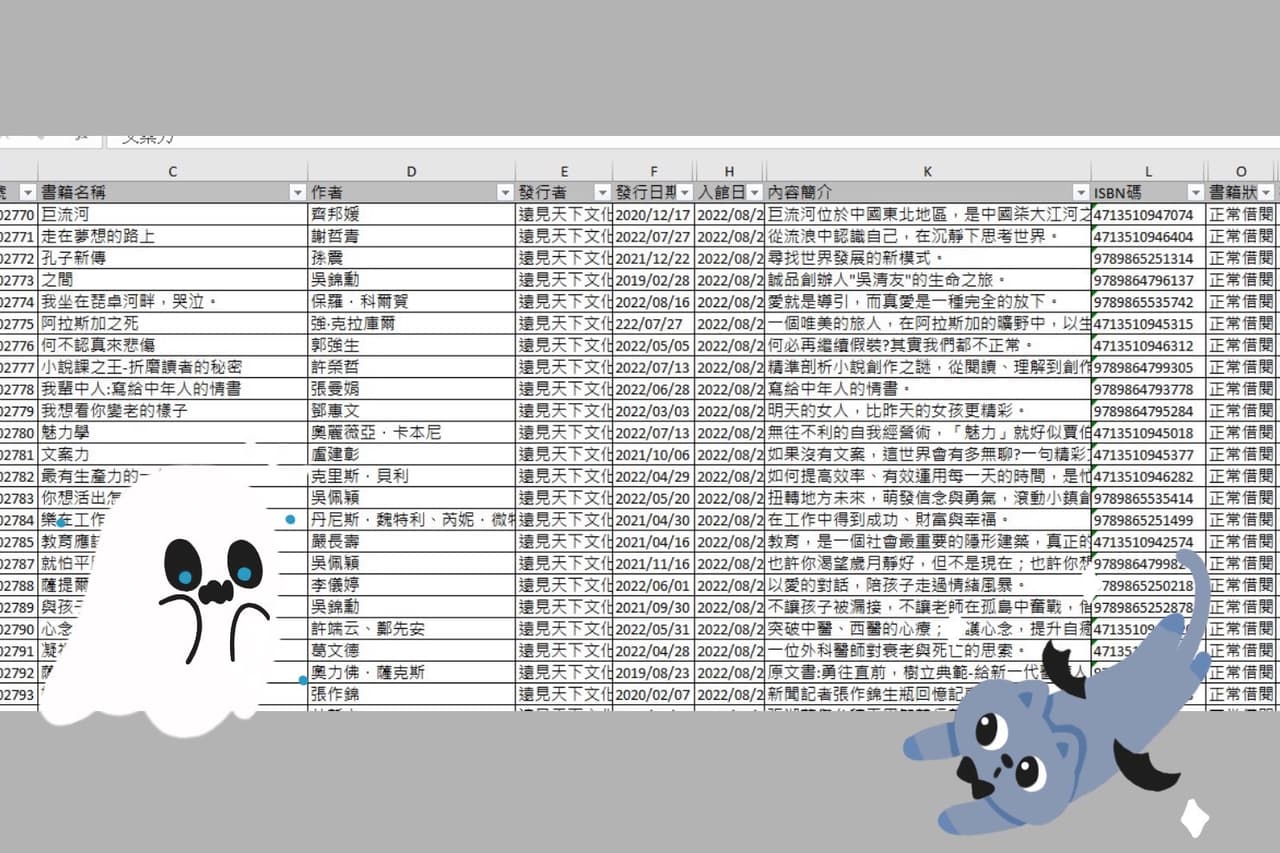Click the 正常借閱 status in first row
The width and height of the screenshot is (1280, 853).
(x=1241, y=214)
